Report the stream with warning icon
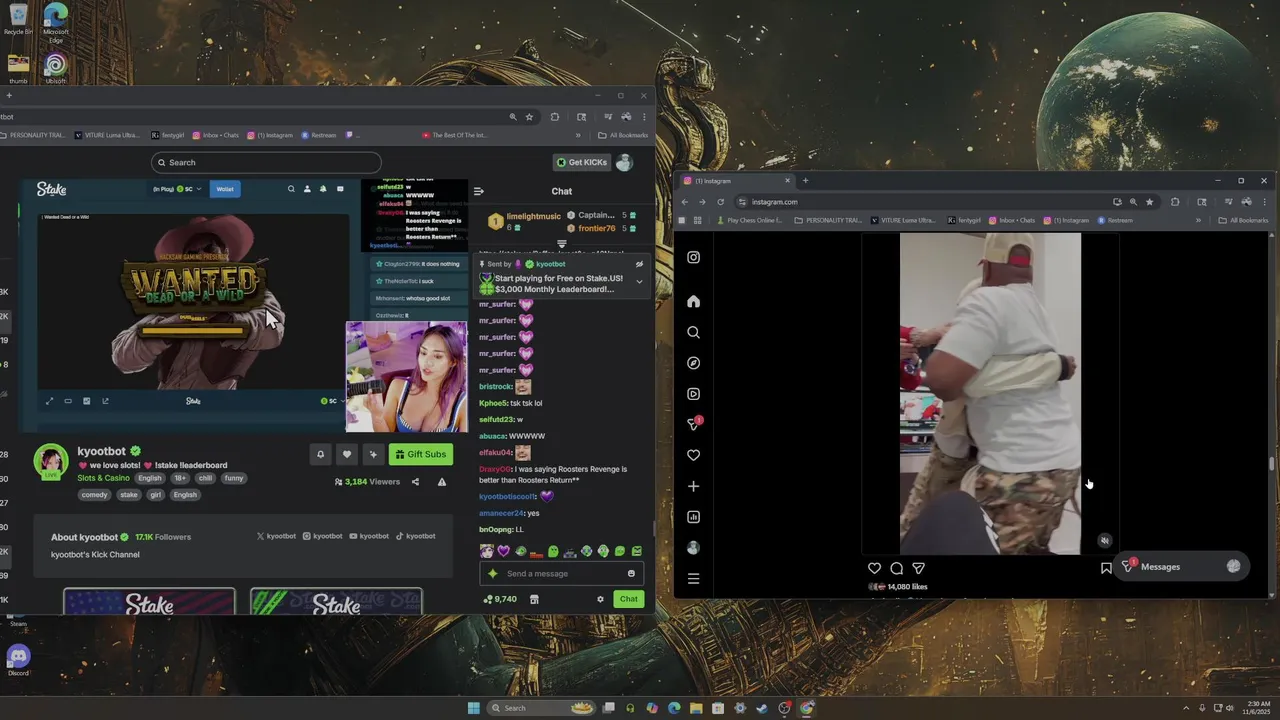Screen dimensions: 1280x720 tap(442, 482)
